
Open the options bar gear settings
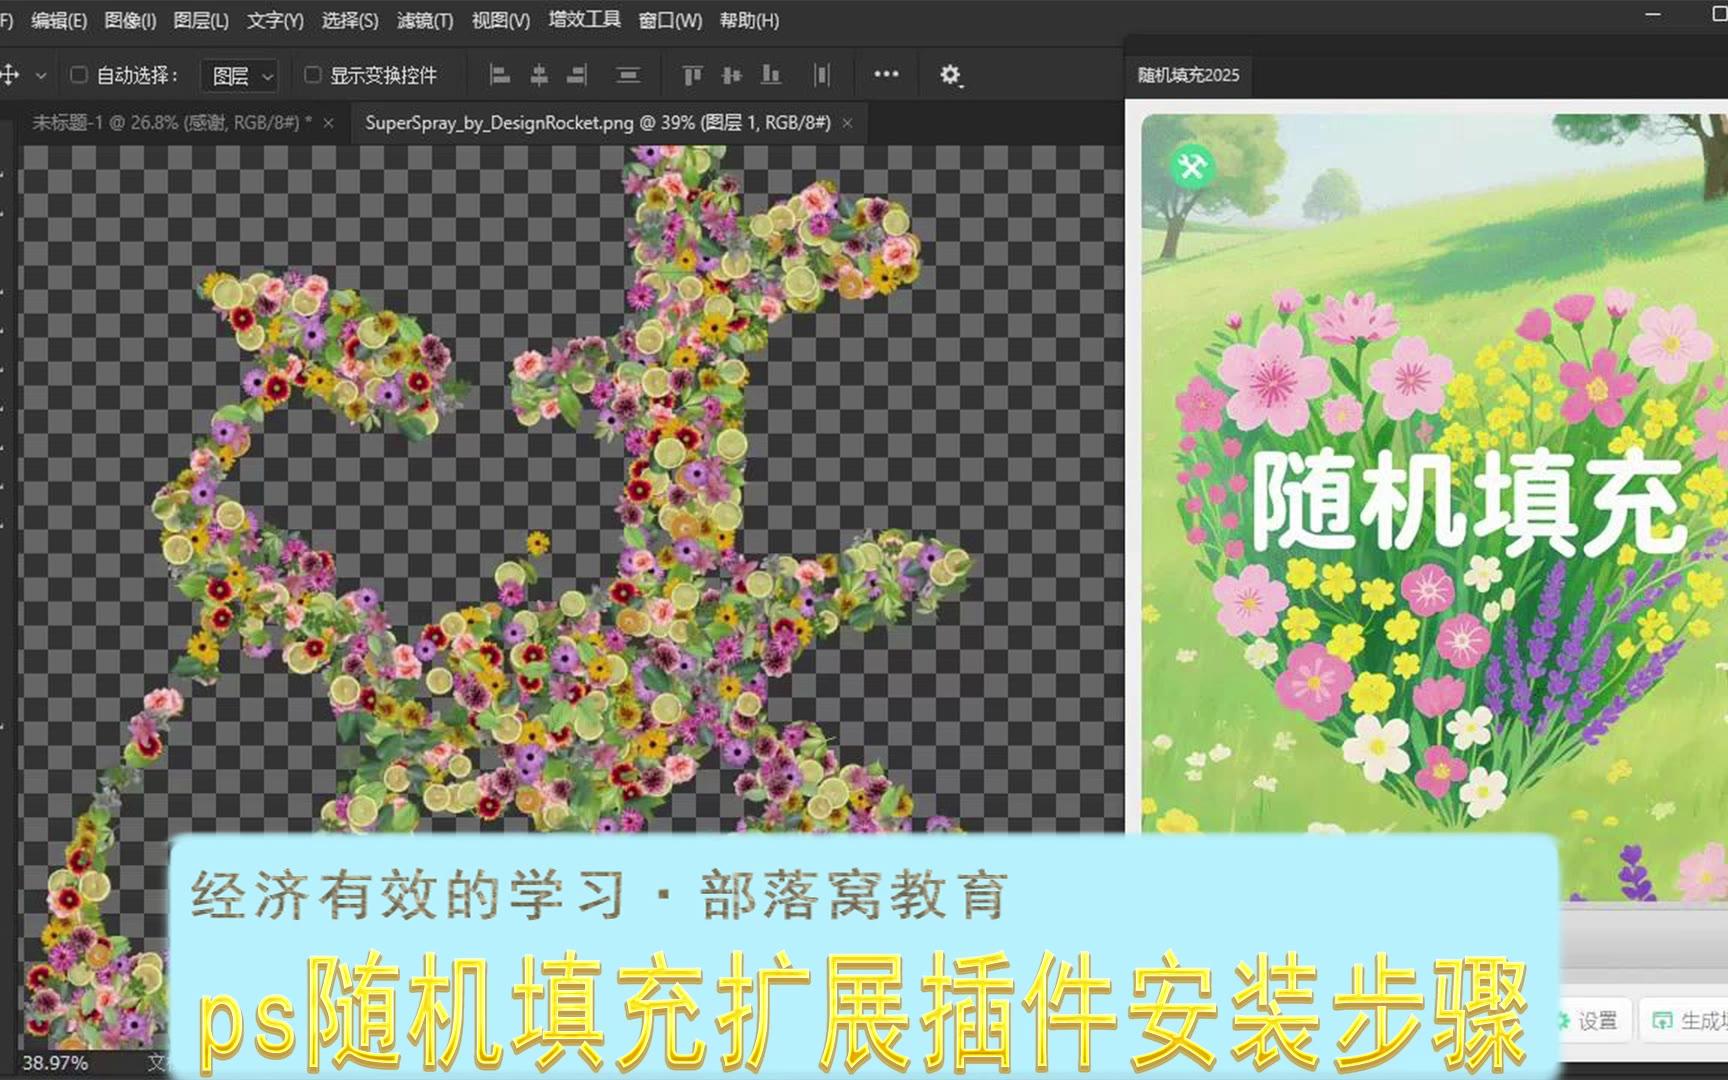click(x=950, y=75)
